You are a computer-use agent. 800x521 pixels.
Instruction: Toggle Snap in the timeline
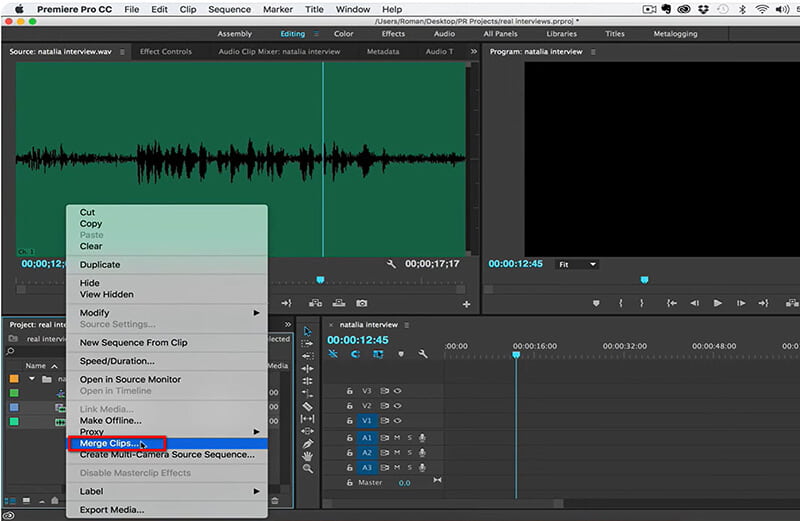355,354
